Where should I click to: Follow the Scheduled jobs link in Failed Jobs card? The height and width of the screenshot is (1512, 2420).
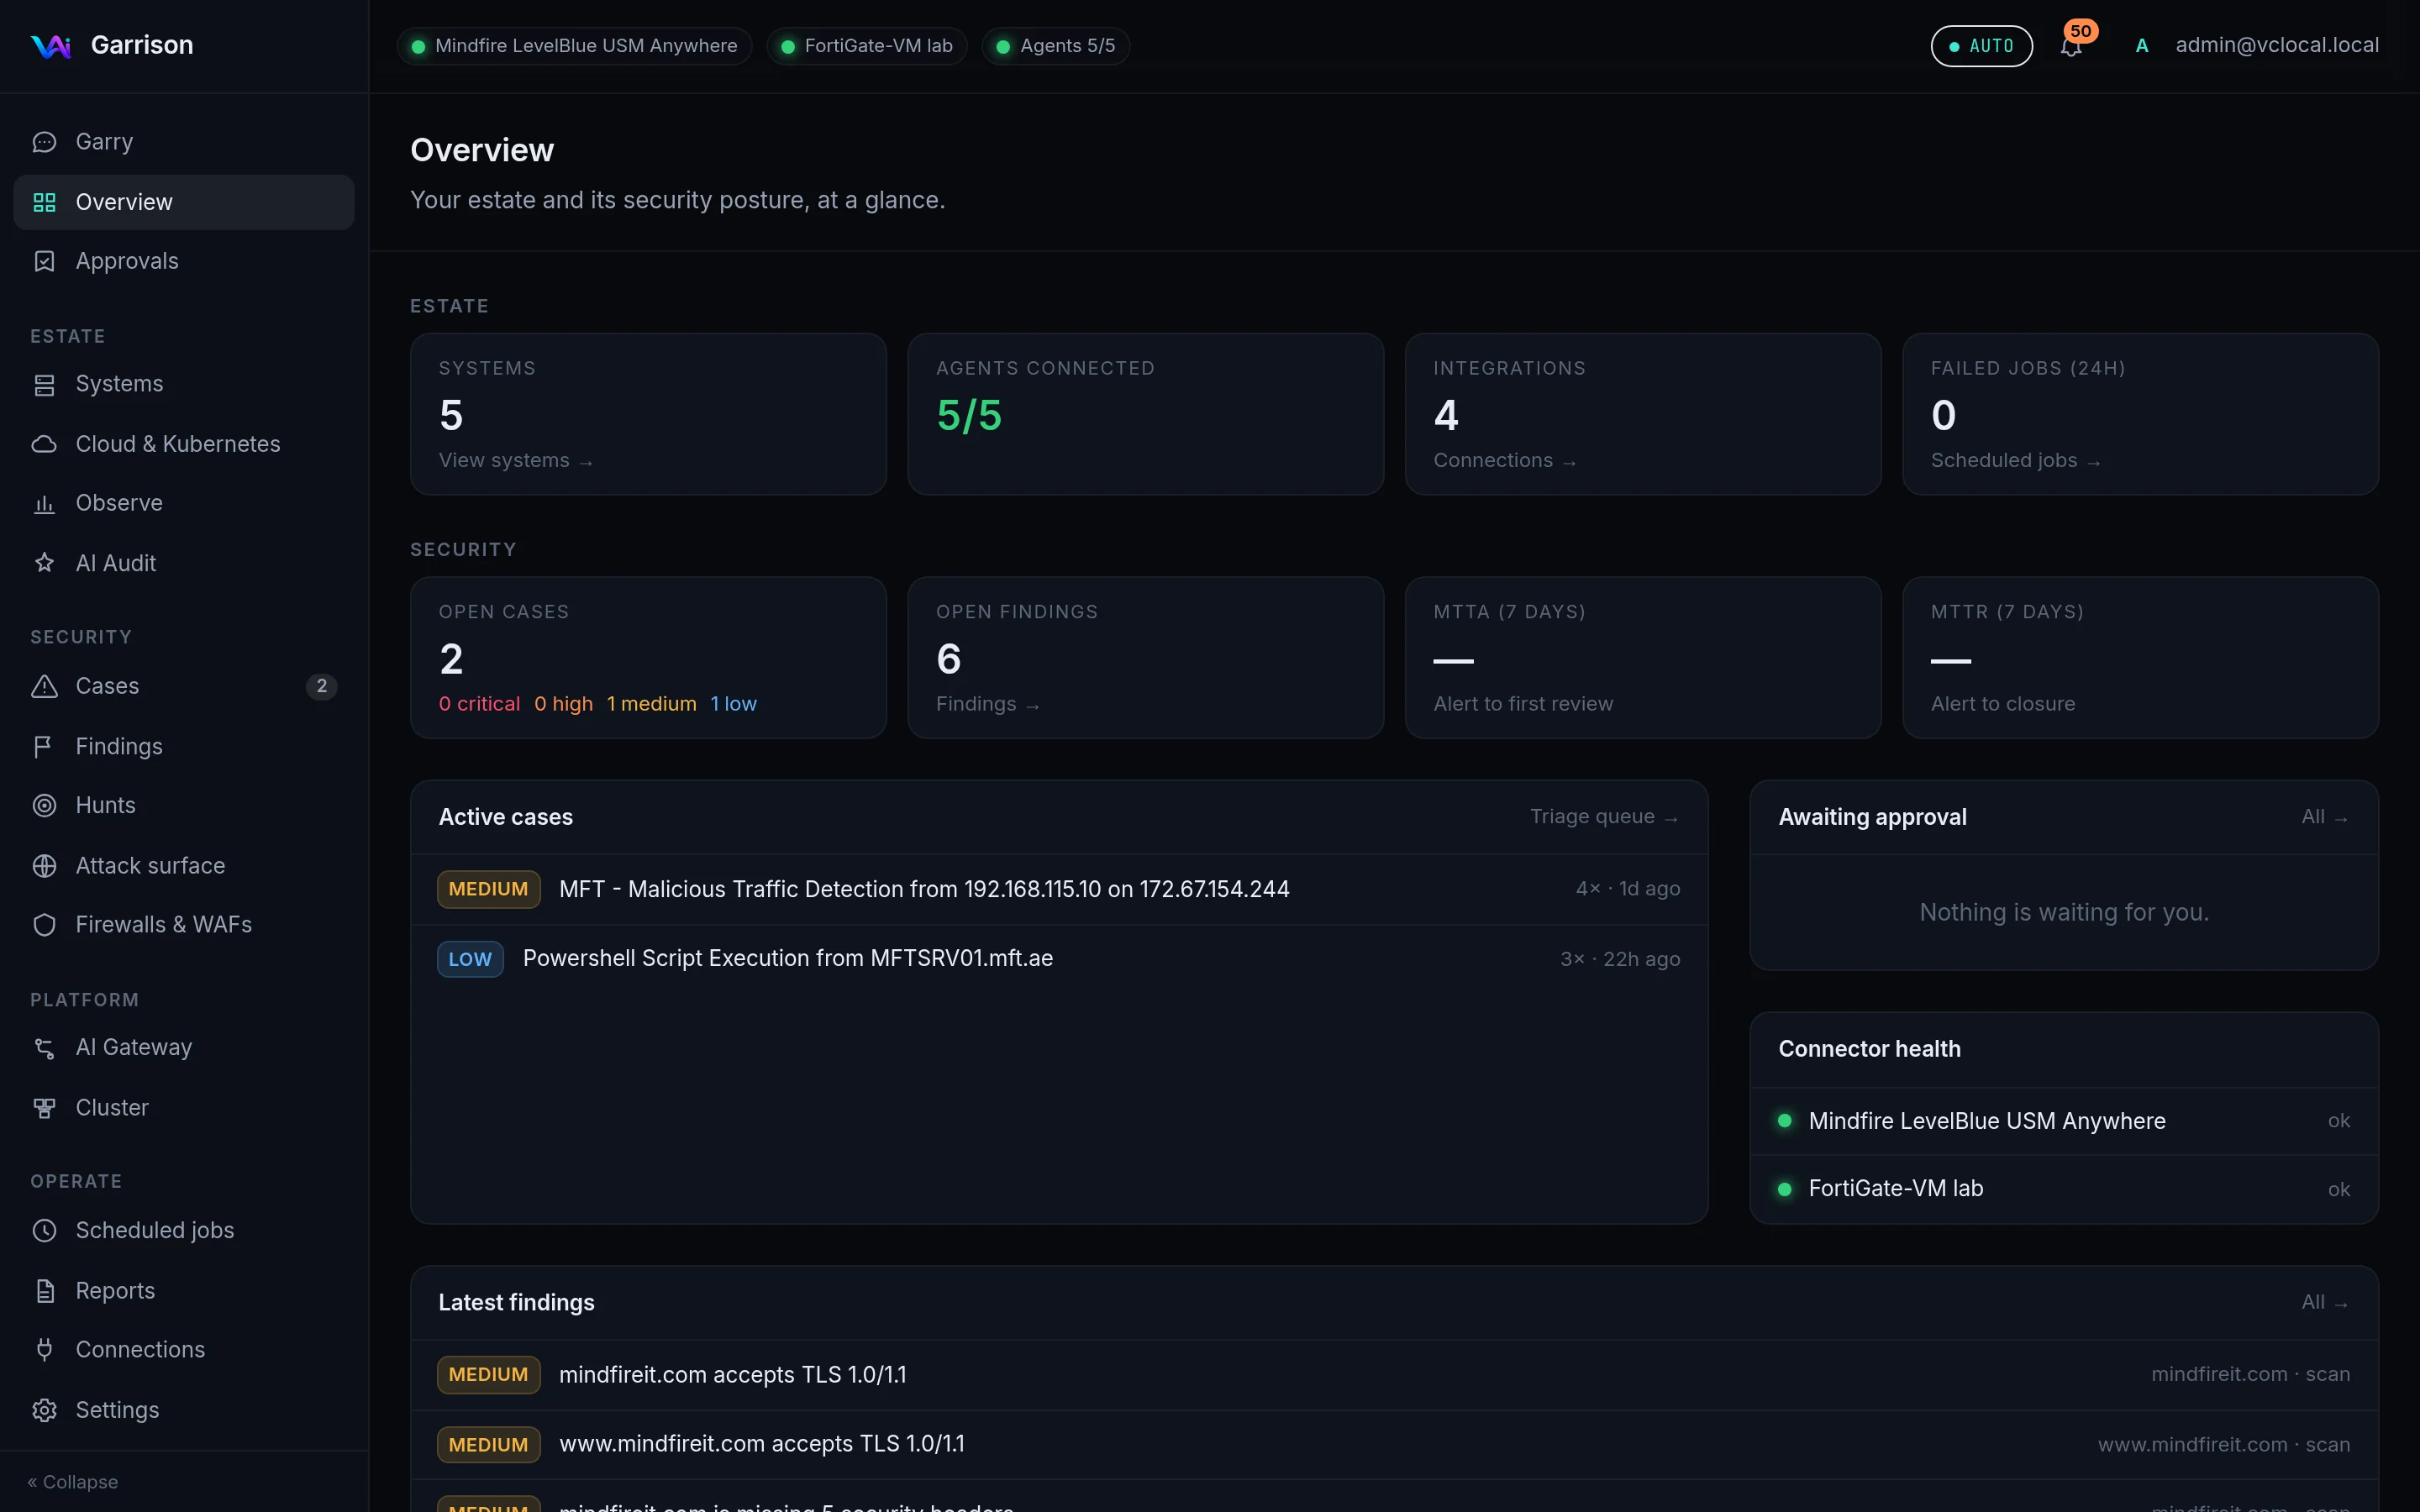(x=2016, y=461)
